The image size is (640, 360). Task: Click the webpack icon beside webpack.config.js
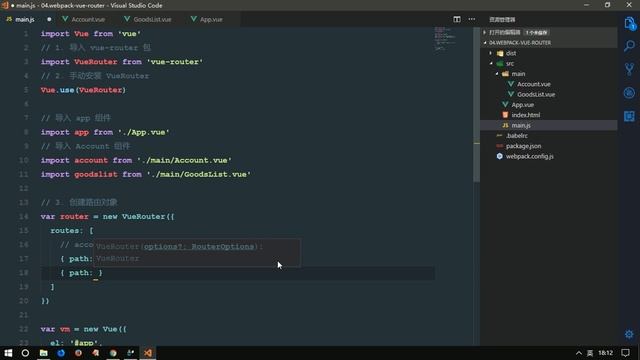click(x=500, y=156)
